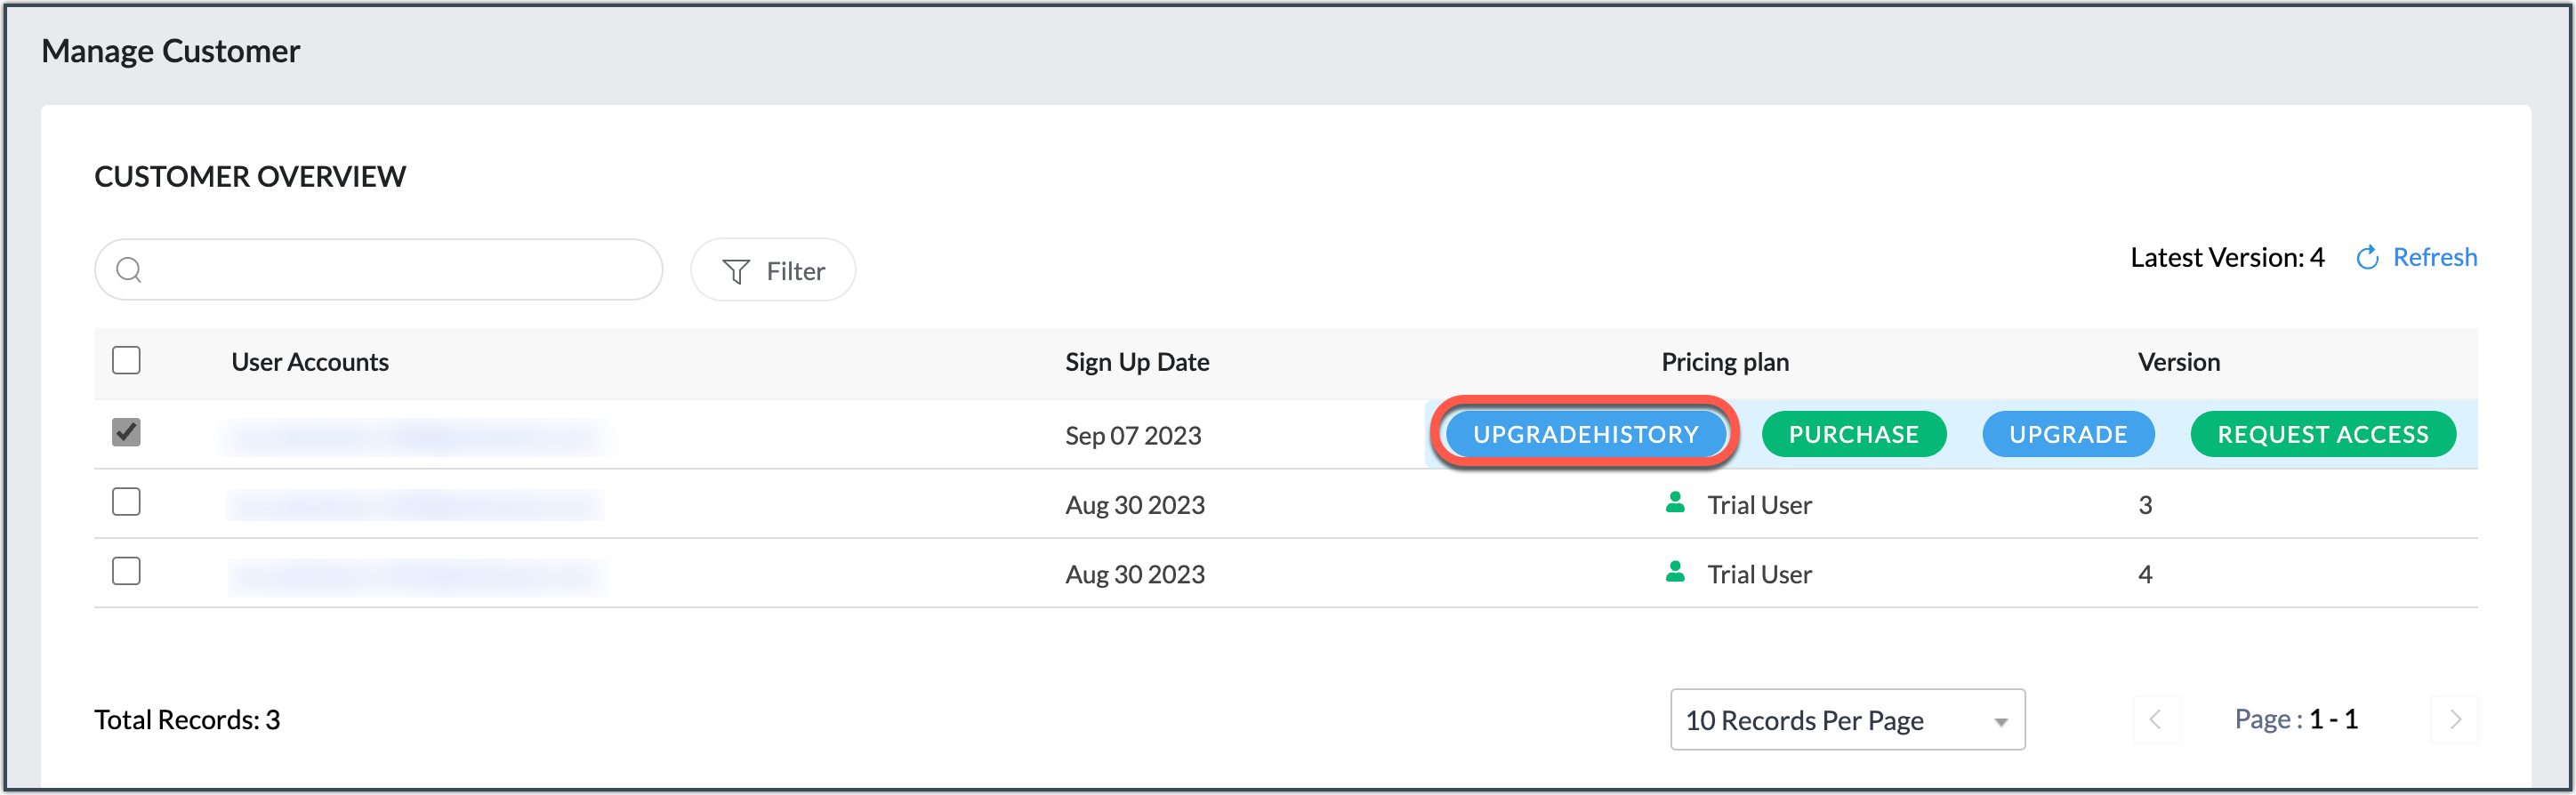Image resolution: width=2576 pixels, height=795 pixels.
Task: Click the REQUEST ACCESS button
Action: tap(2322, 434)
